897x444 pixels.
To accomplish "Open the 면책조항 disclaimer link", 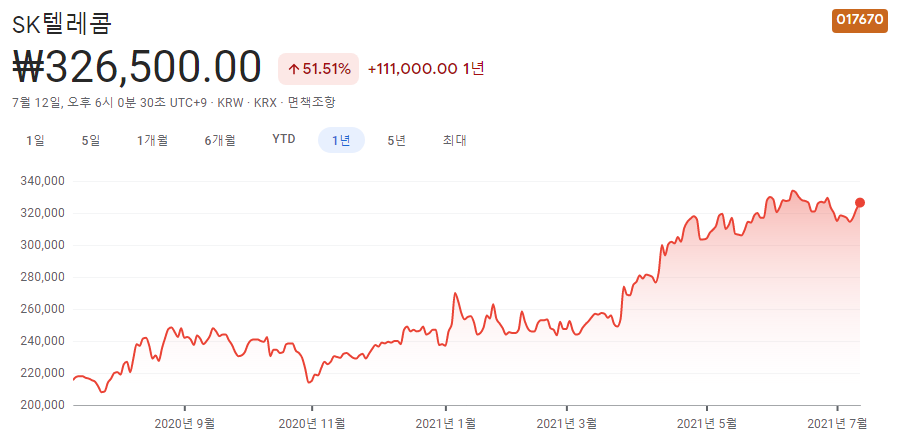I will click(311, 103).
